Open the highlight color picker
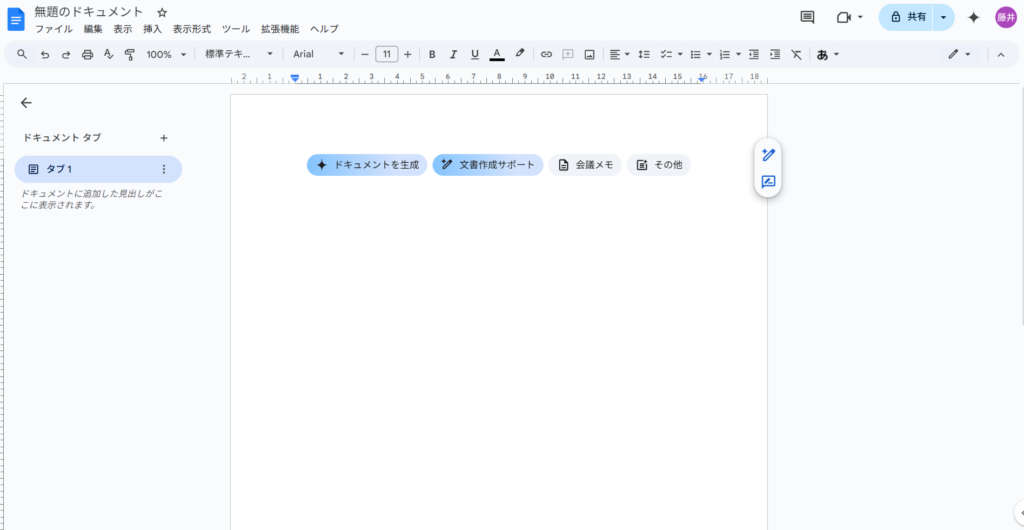Viewport: 1024px width, 530px height. (520, 54)
